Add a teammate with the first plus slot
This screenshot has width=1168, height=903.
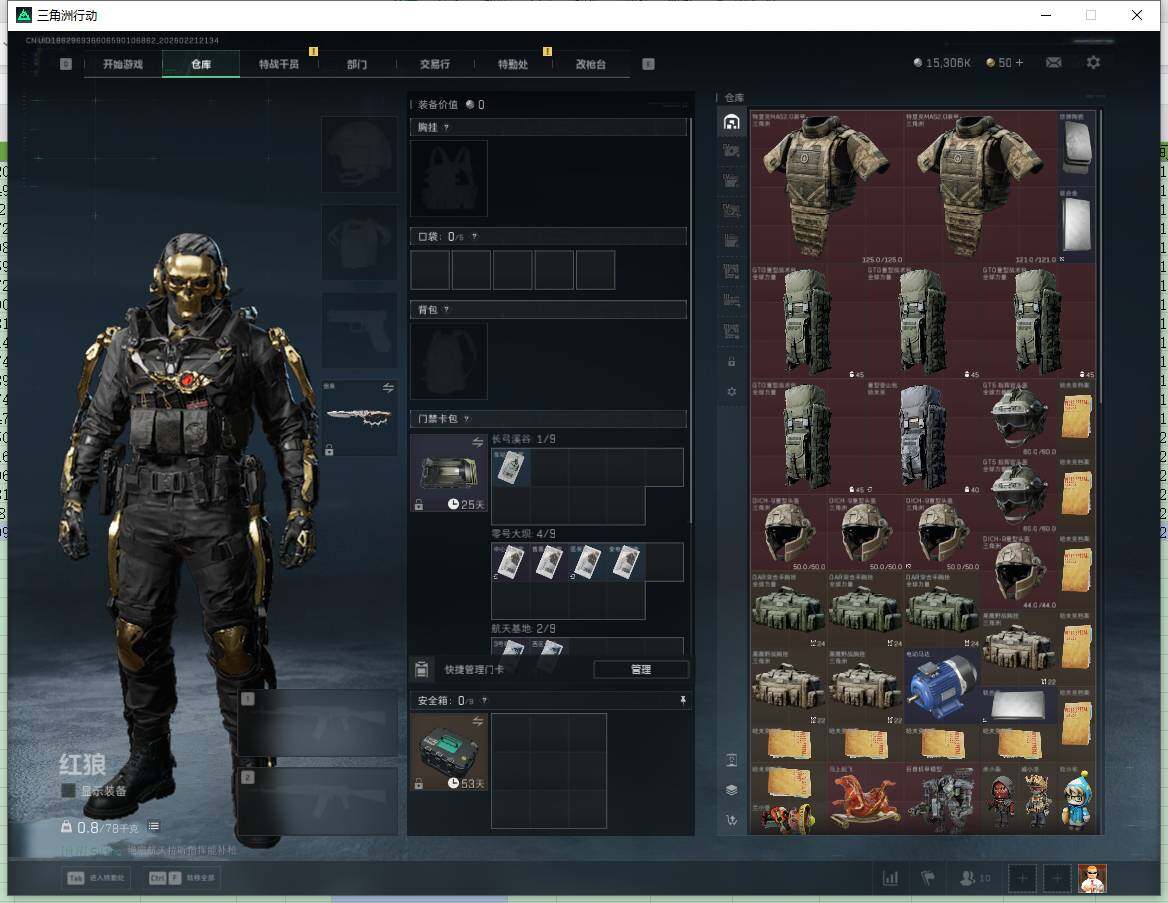(1022, 878)
